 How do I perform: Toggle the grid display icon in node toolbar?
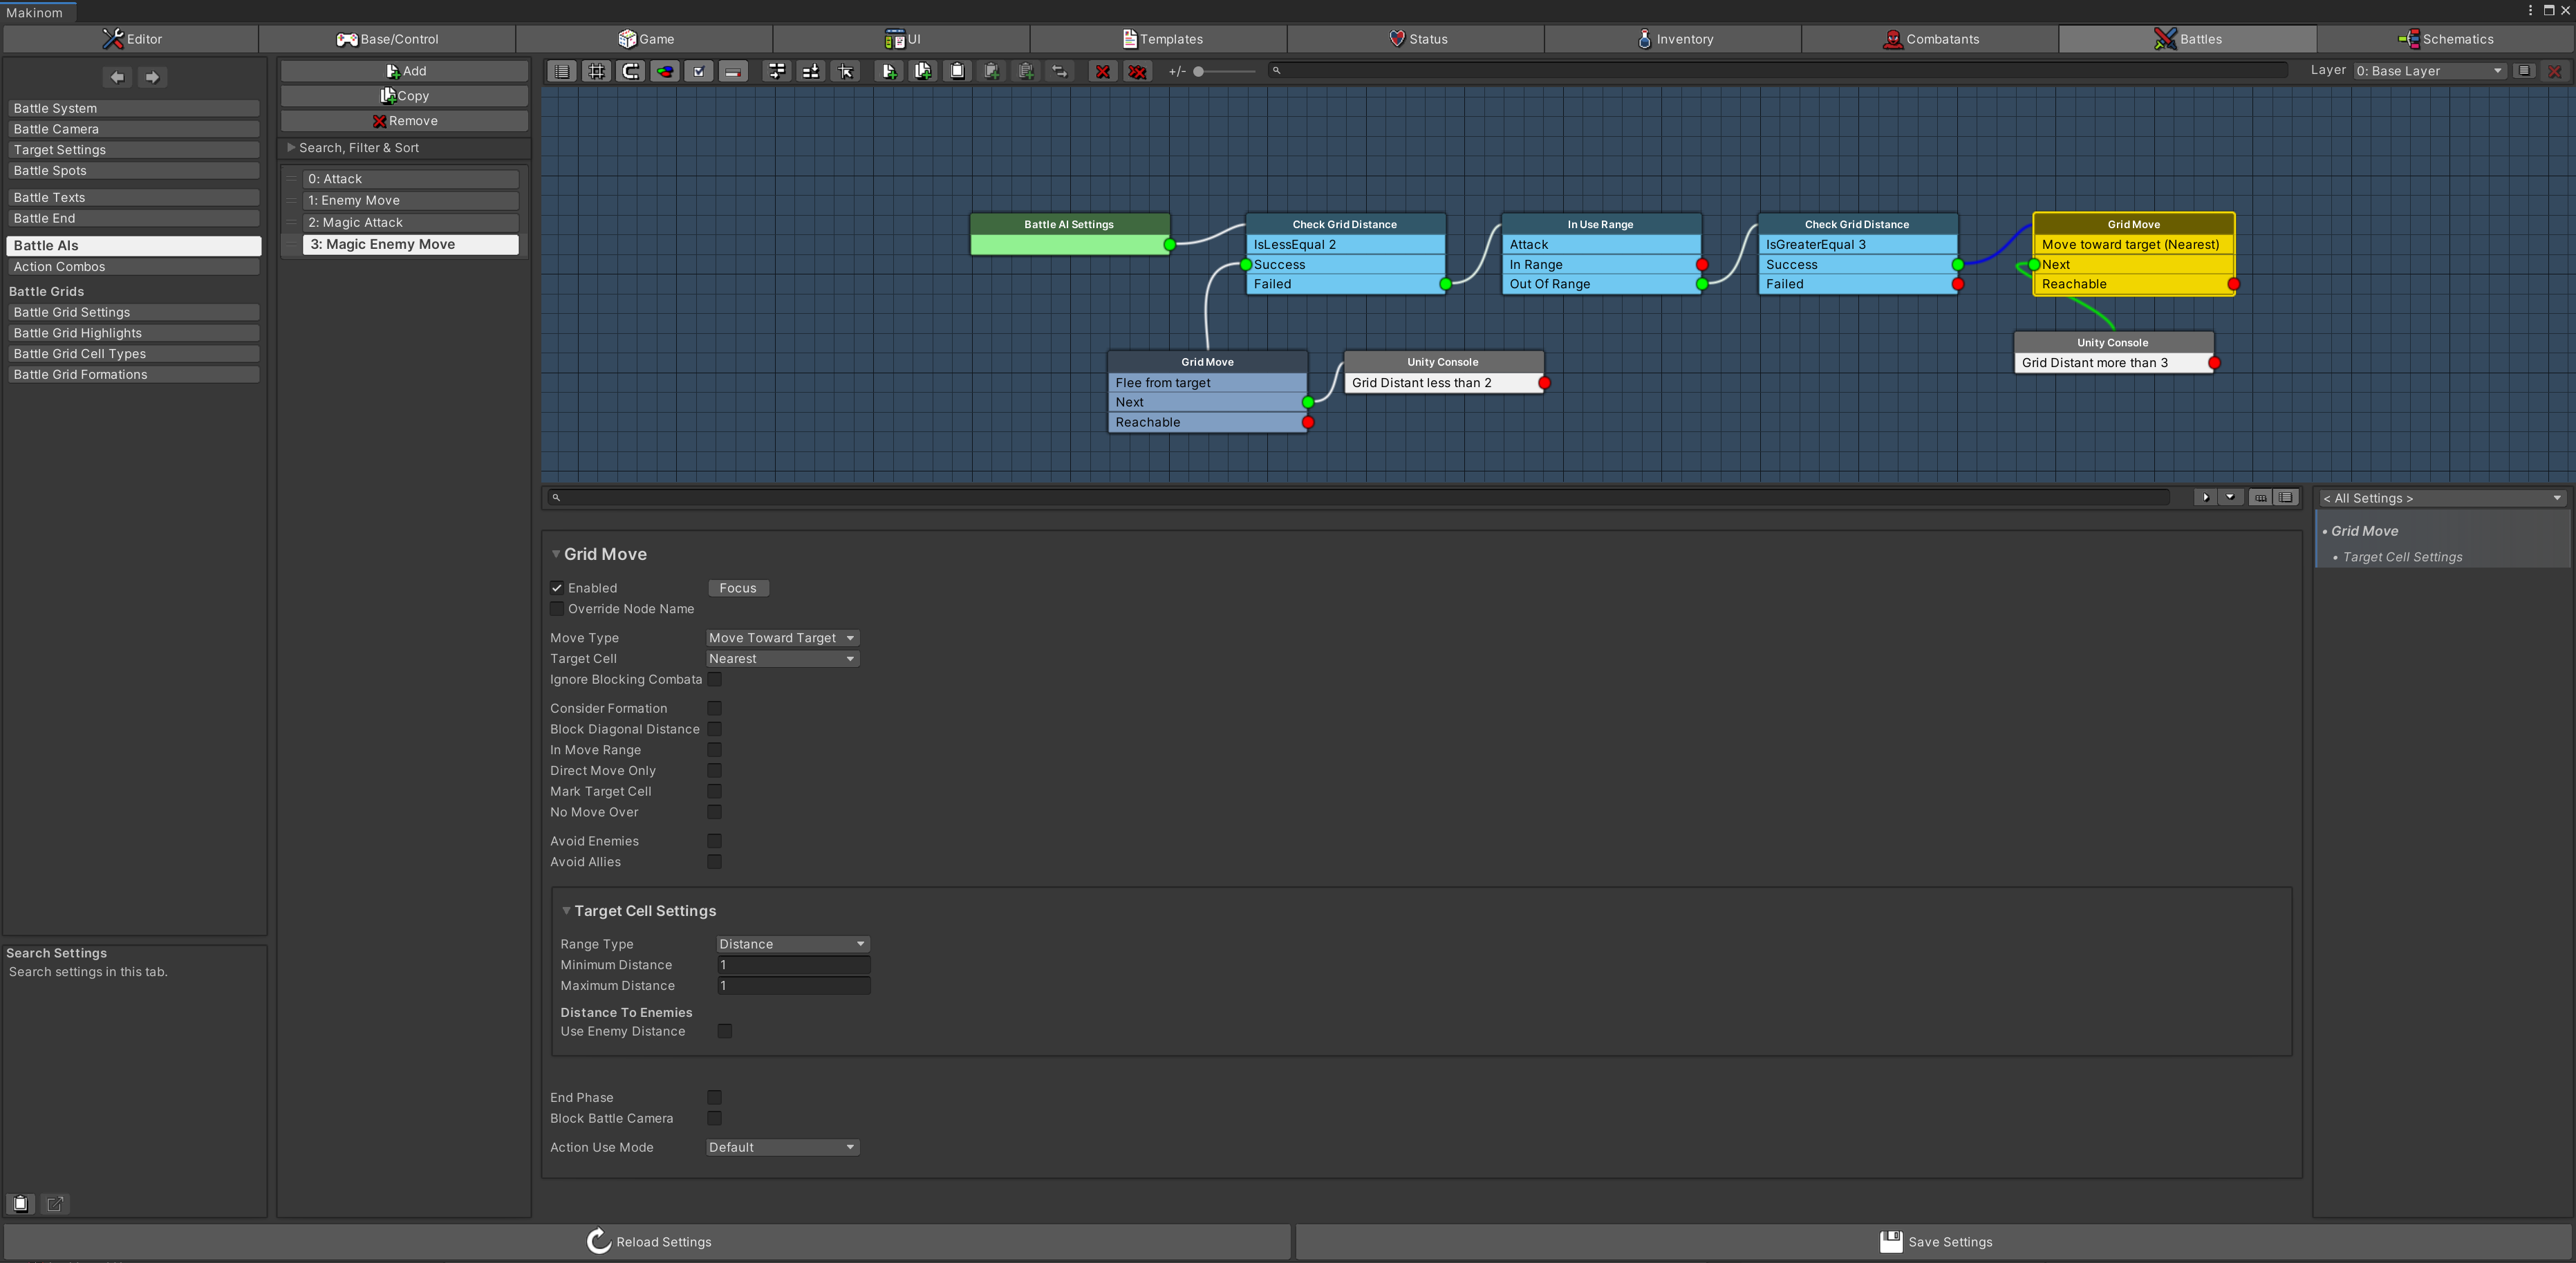(x=596, y=71)
